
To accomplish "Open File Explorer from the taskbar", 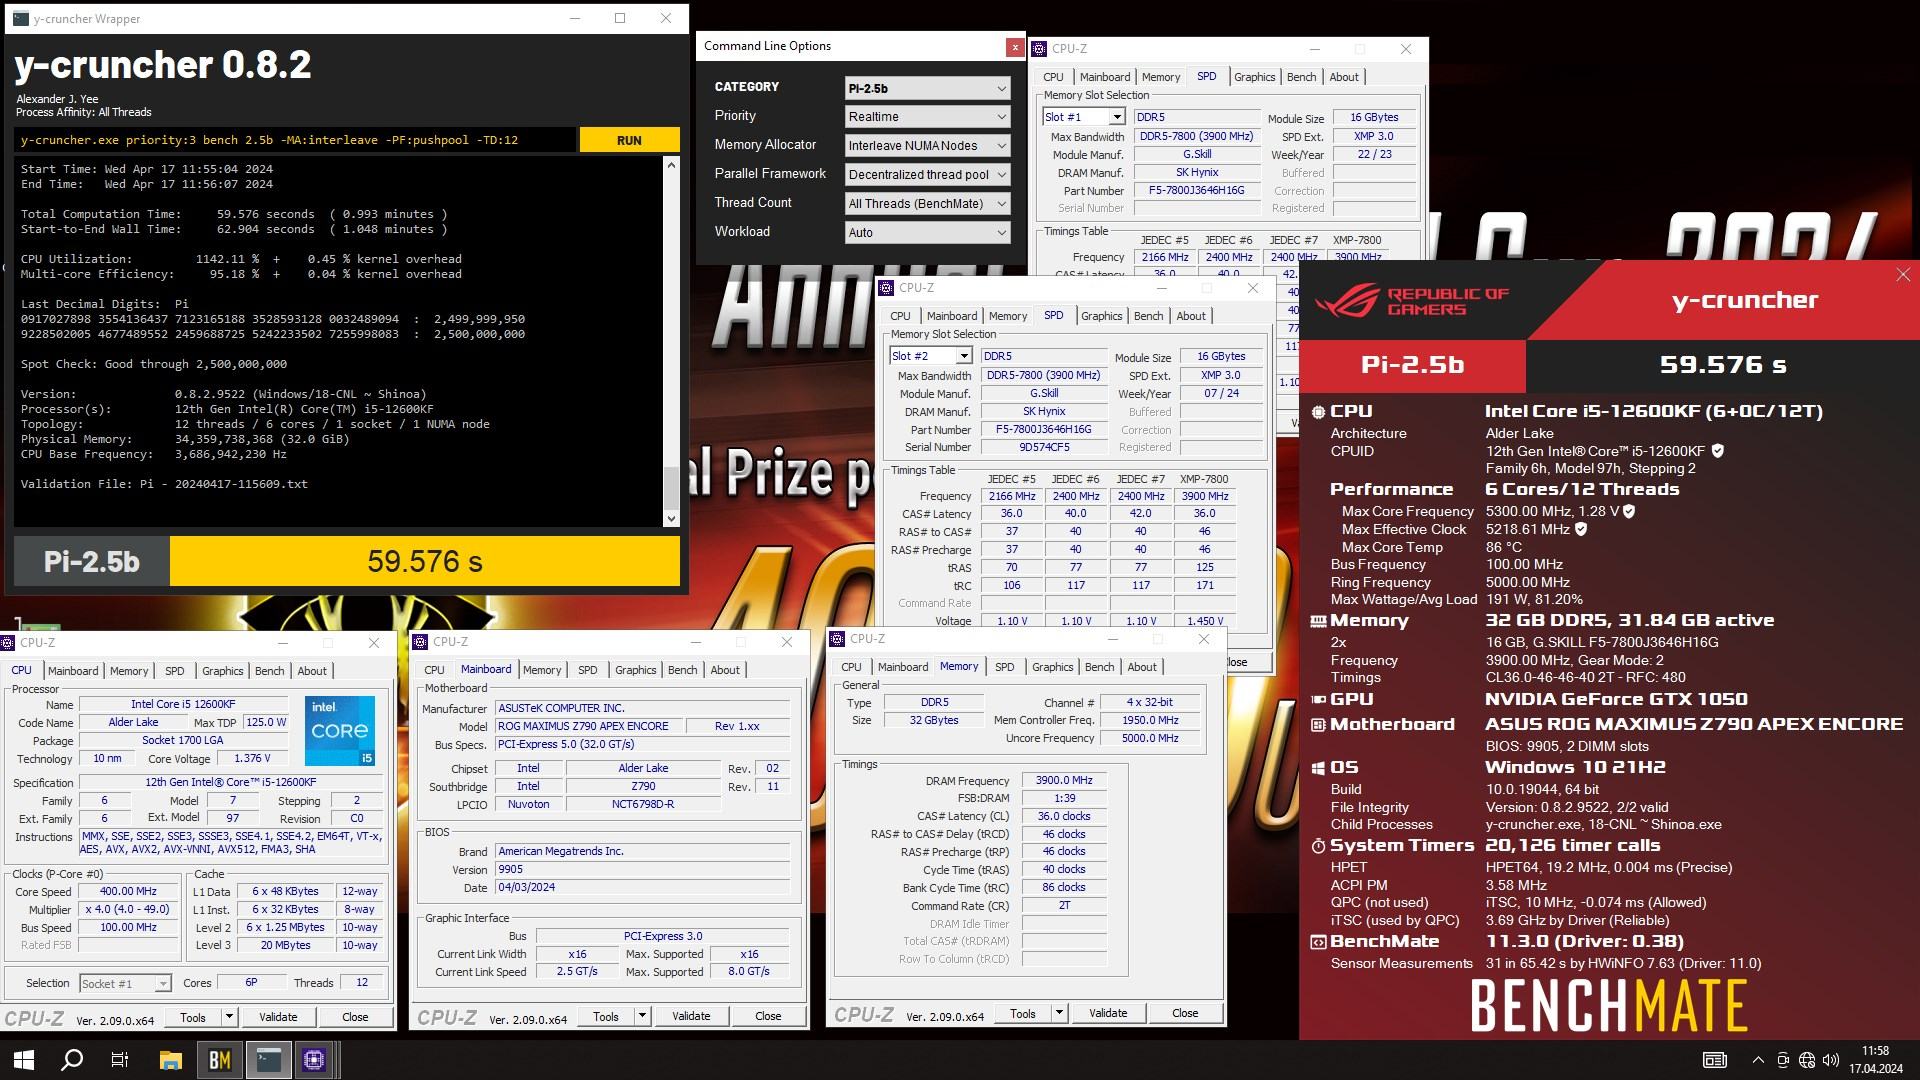I will pyautogui.click(x=170, y=1060).
